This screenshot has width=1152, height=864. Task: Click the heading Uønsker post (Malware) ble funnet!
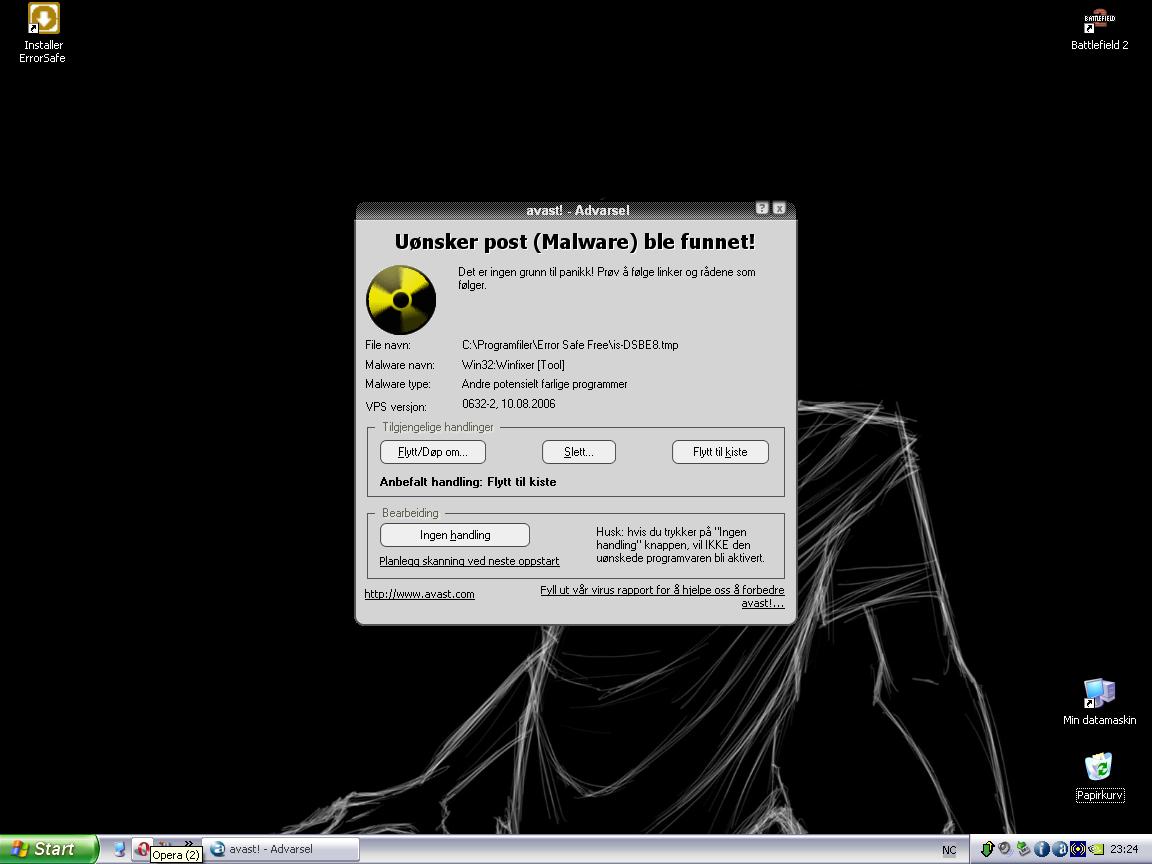[x=575, y=242]
